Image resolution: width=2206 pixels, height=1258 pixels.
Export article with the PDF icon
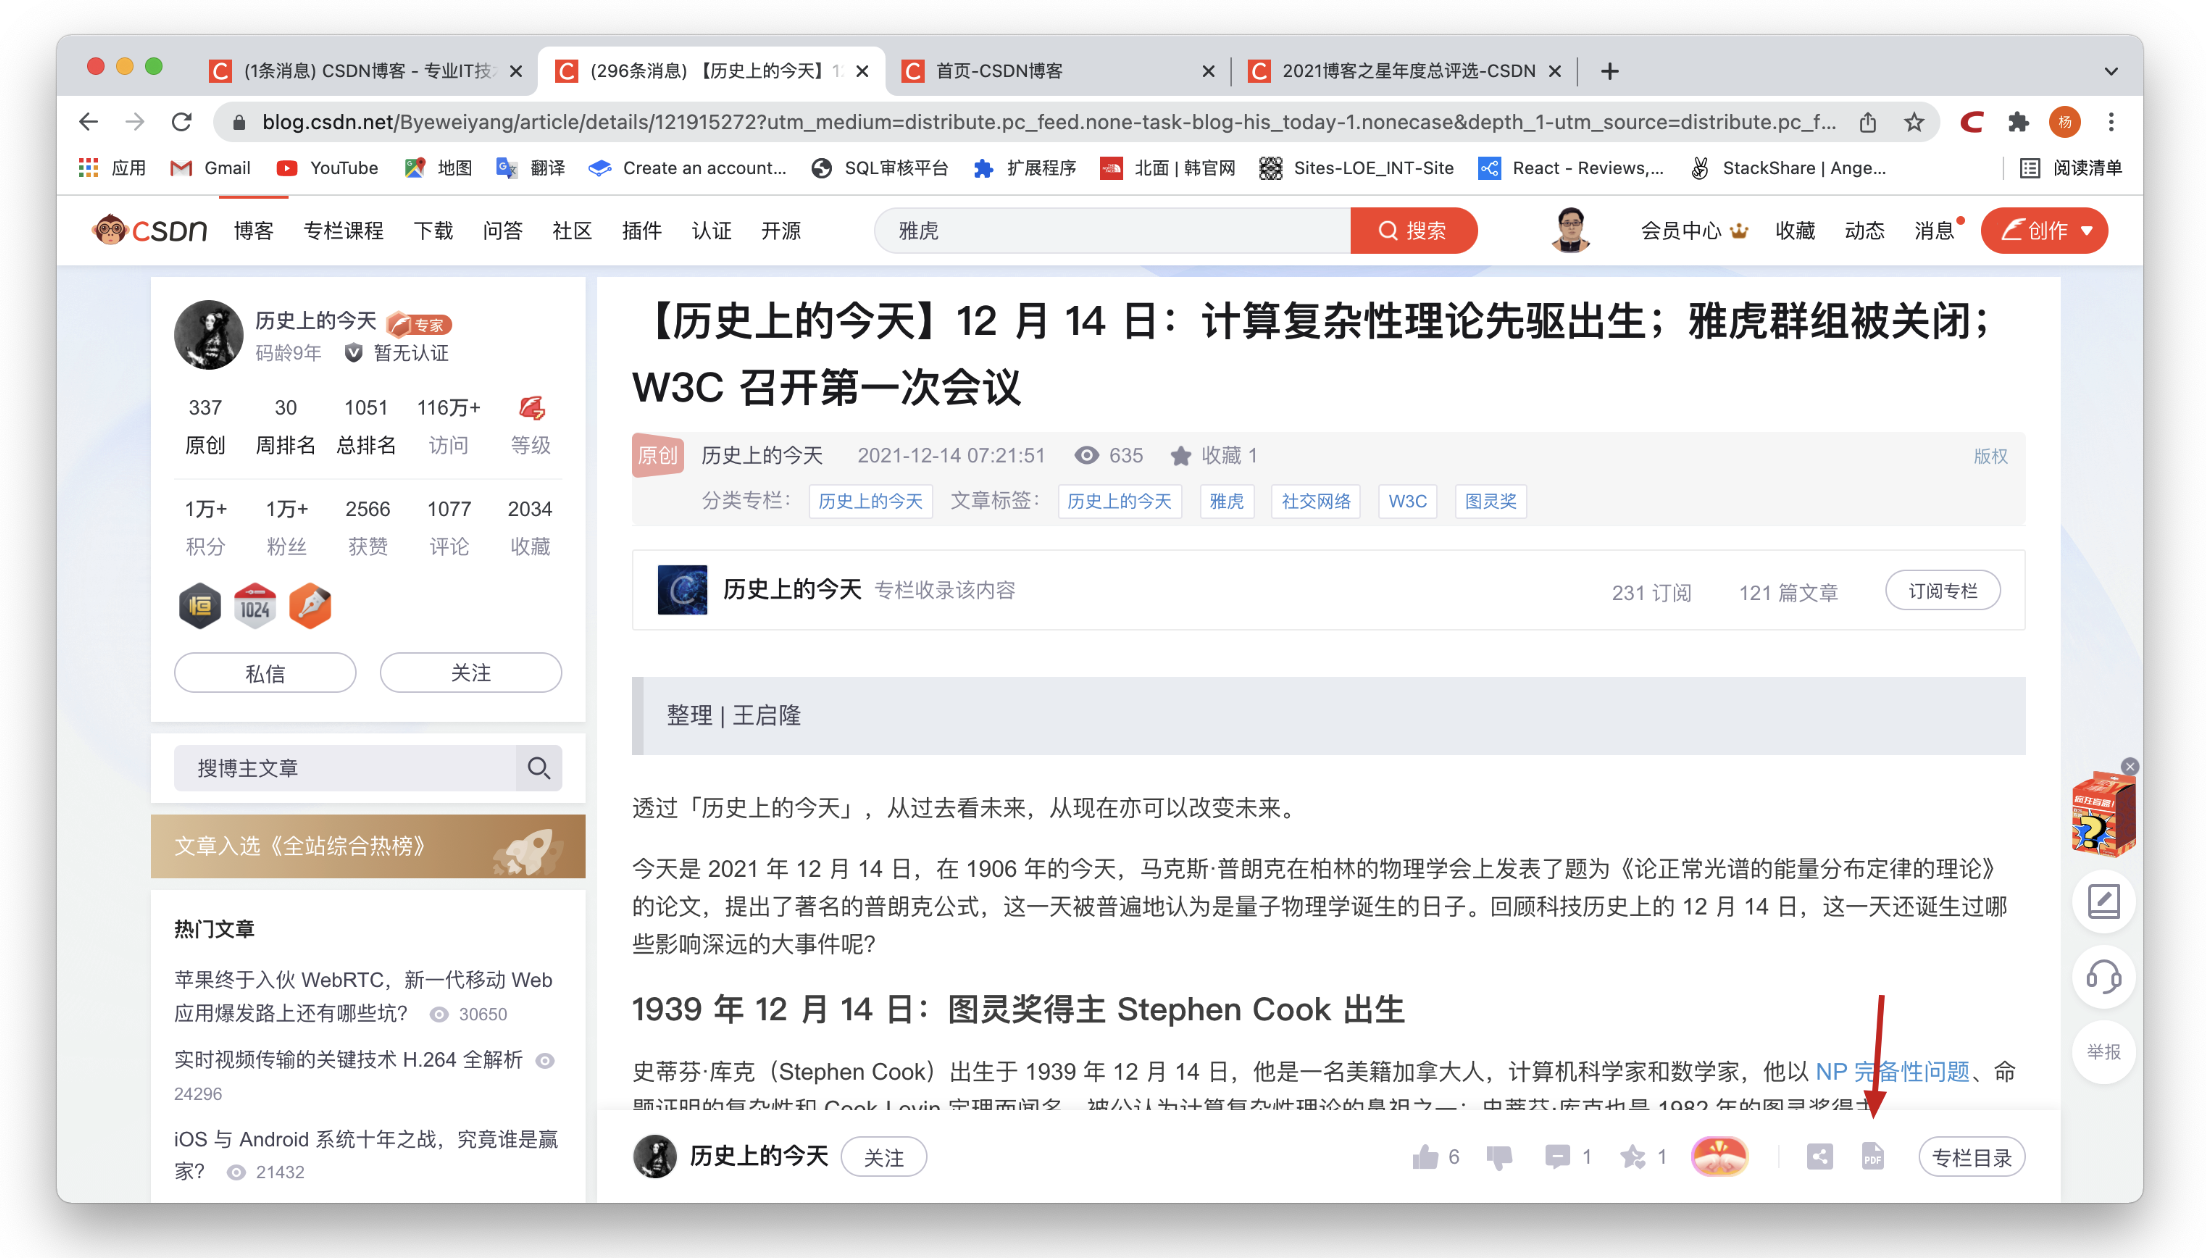pyautogui.click(x=1873, y=1157)
